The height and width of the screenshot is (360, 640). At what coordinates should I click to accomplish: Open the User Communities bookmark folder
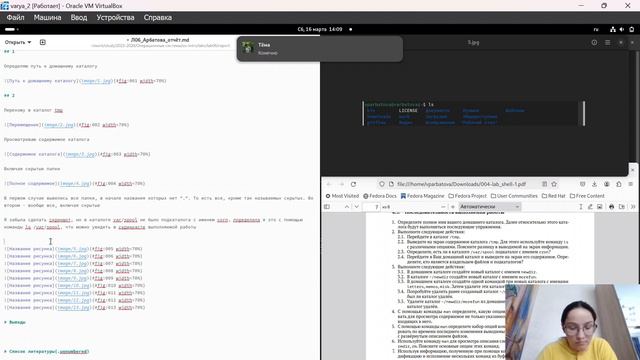tap(514, 196)
